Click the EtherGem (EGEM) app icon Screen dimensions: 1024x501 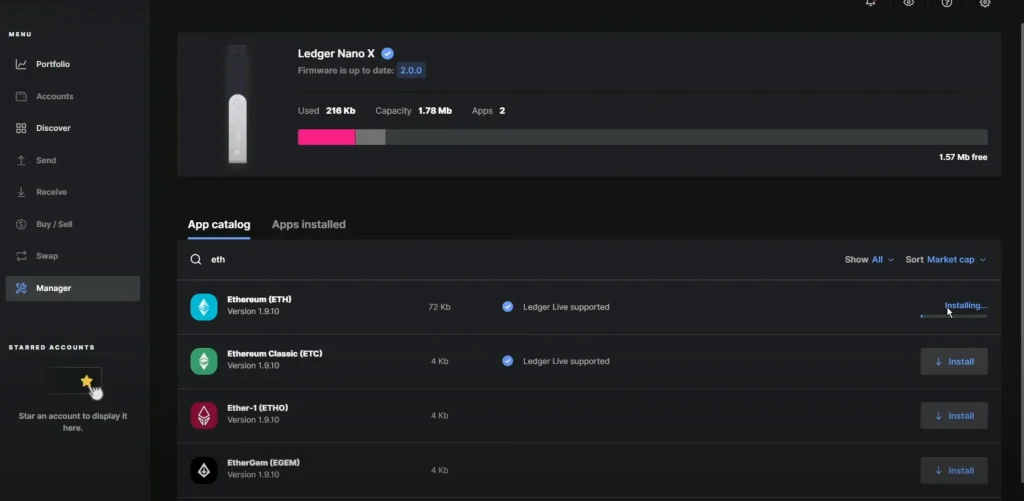pos(204,470)
